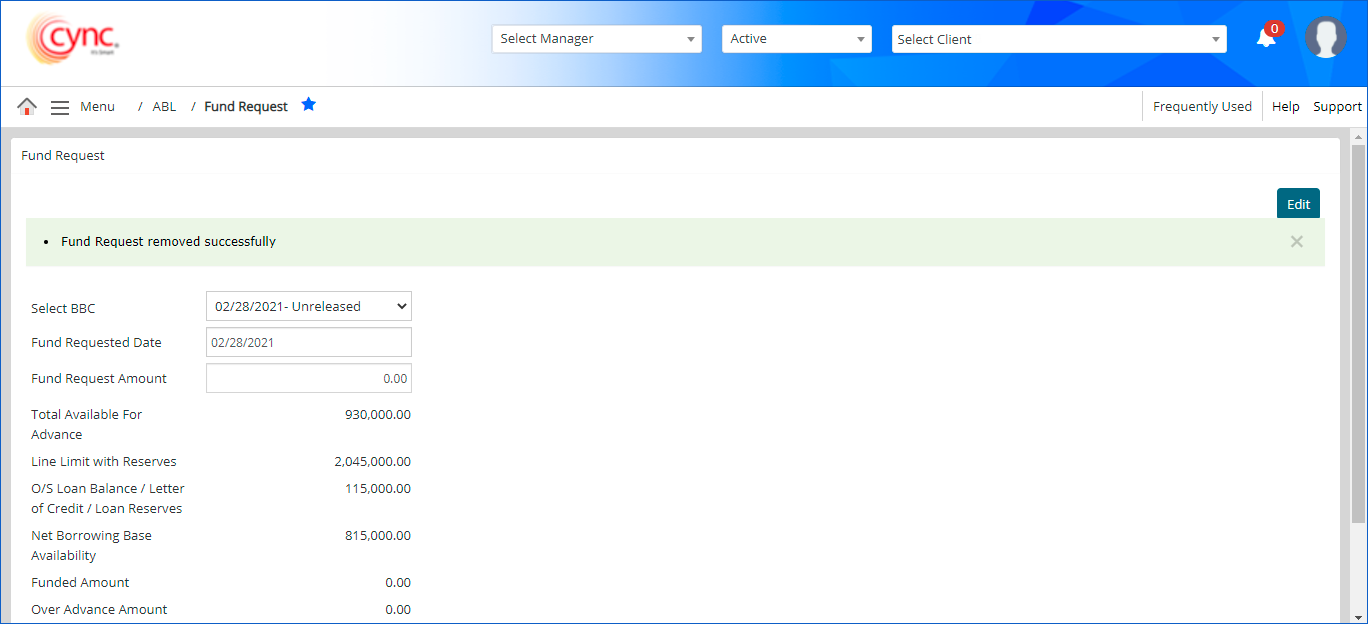Viewport: 1368px width, 624px height.
Task: Dismiss the success message with X
Action: coord(1296,241)
